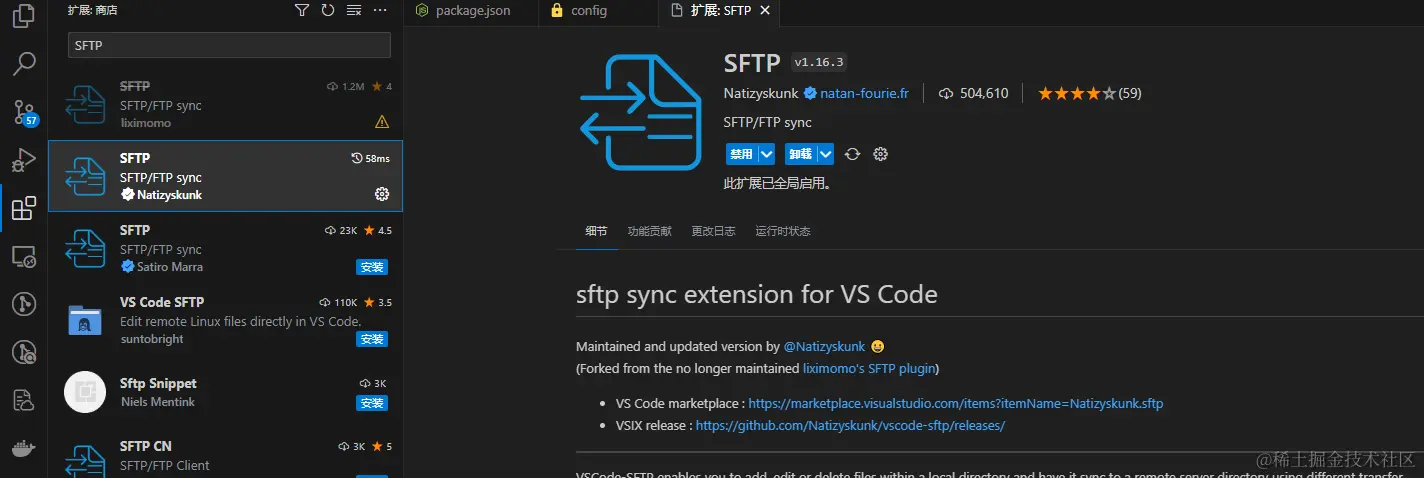The height and width of the screenshot is (478, 1424).
Task: Click the extensions search box containing SFTP
Action: 229,45
